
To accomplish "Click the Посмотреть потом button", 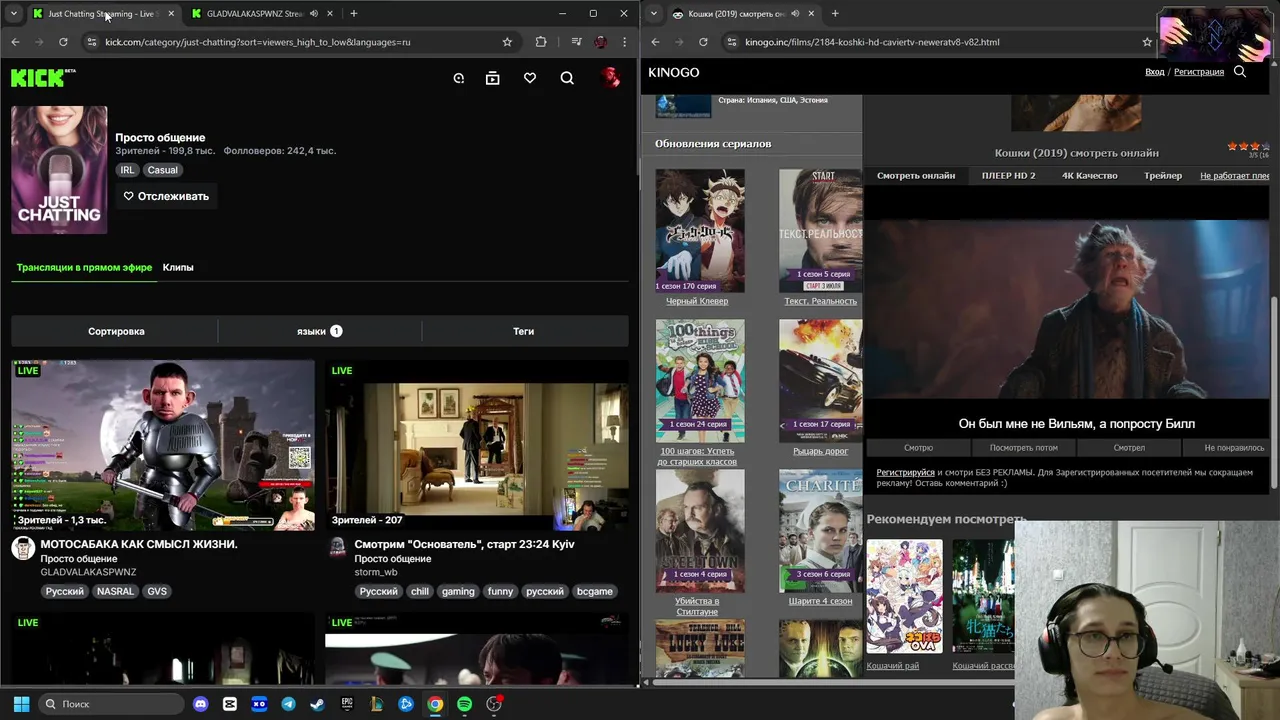I will (1023, 448).
